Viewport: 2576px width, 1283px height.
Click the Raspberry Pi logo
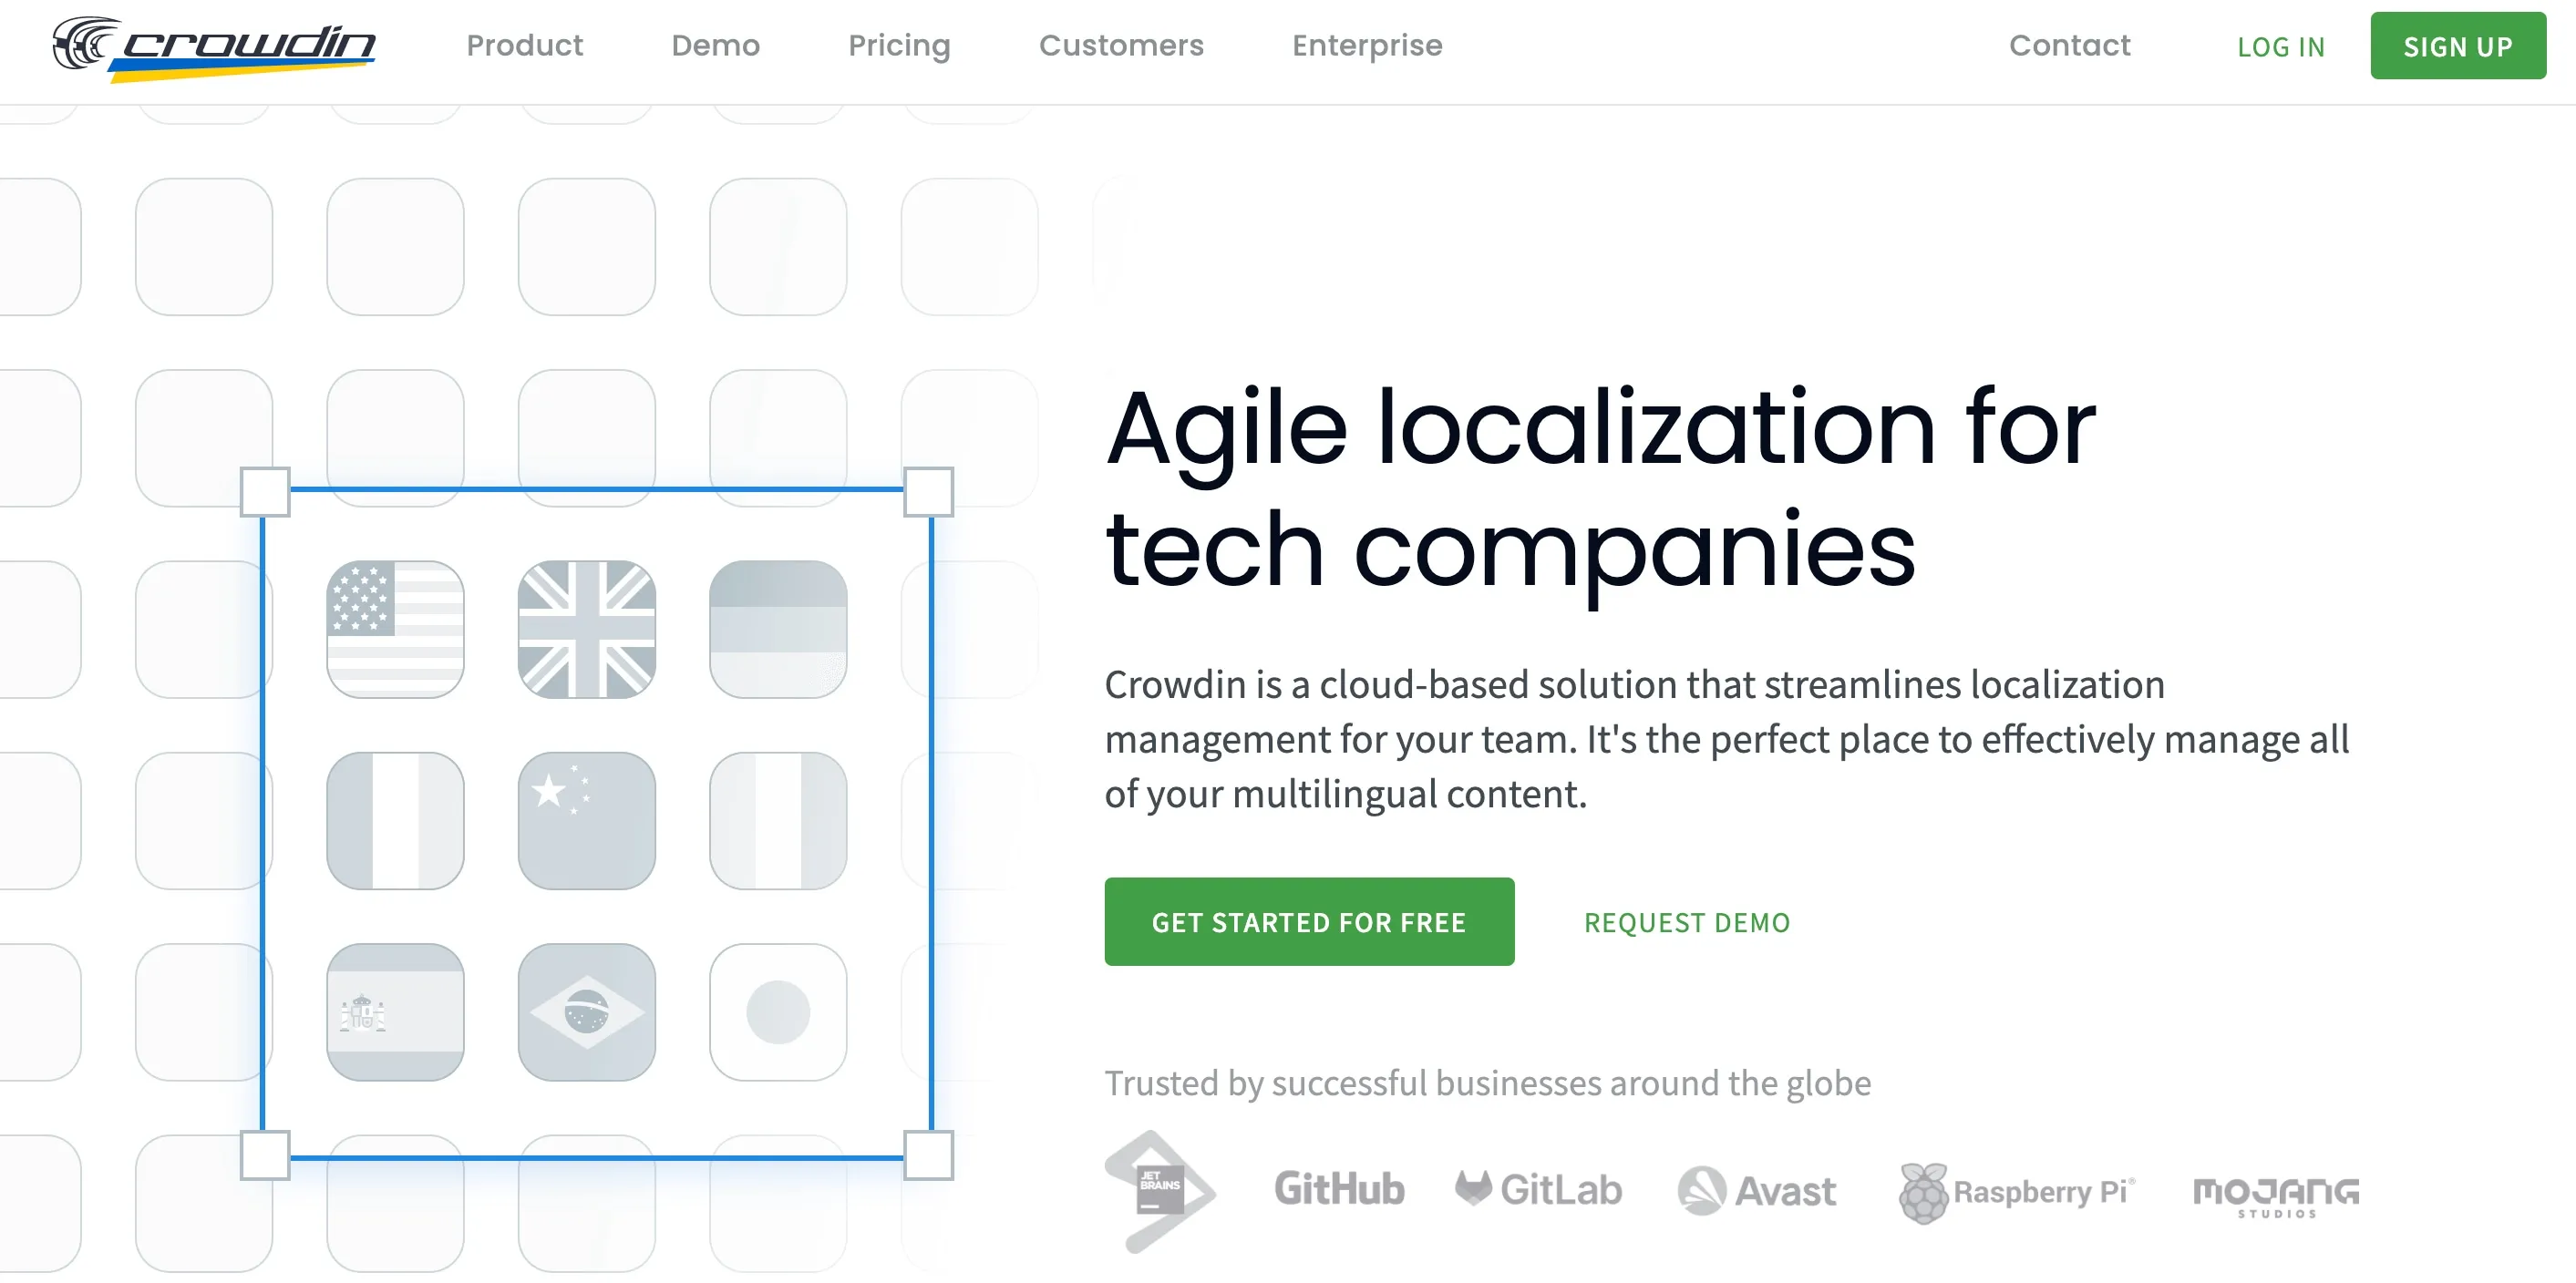pos(2017,1192)
